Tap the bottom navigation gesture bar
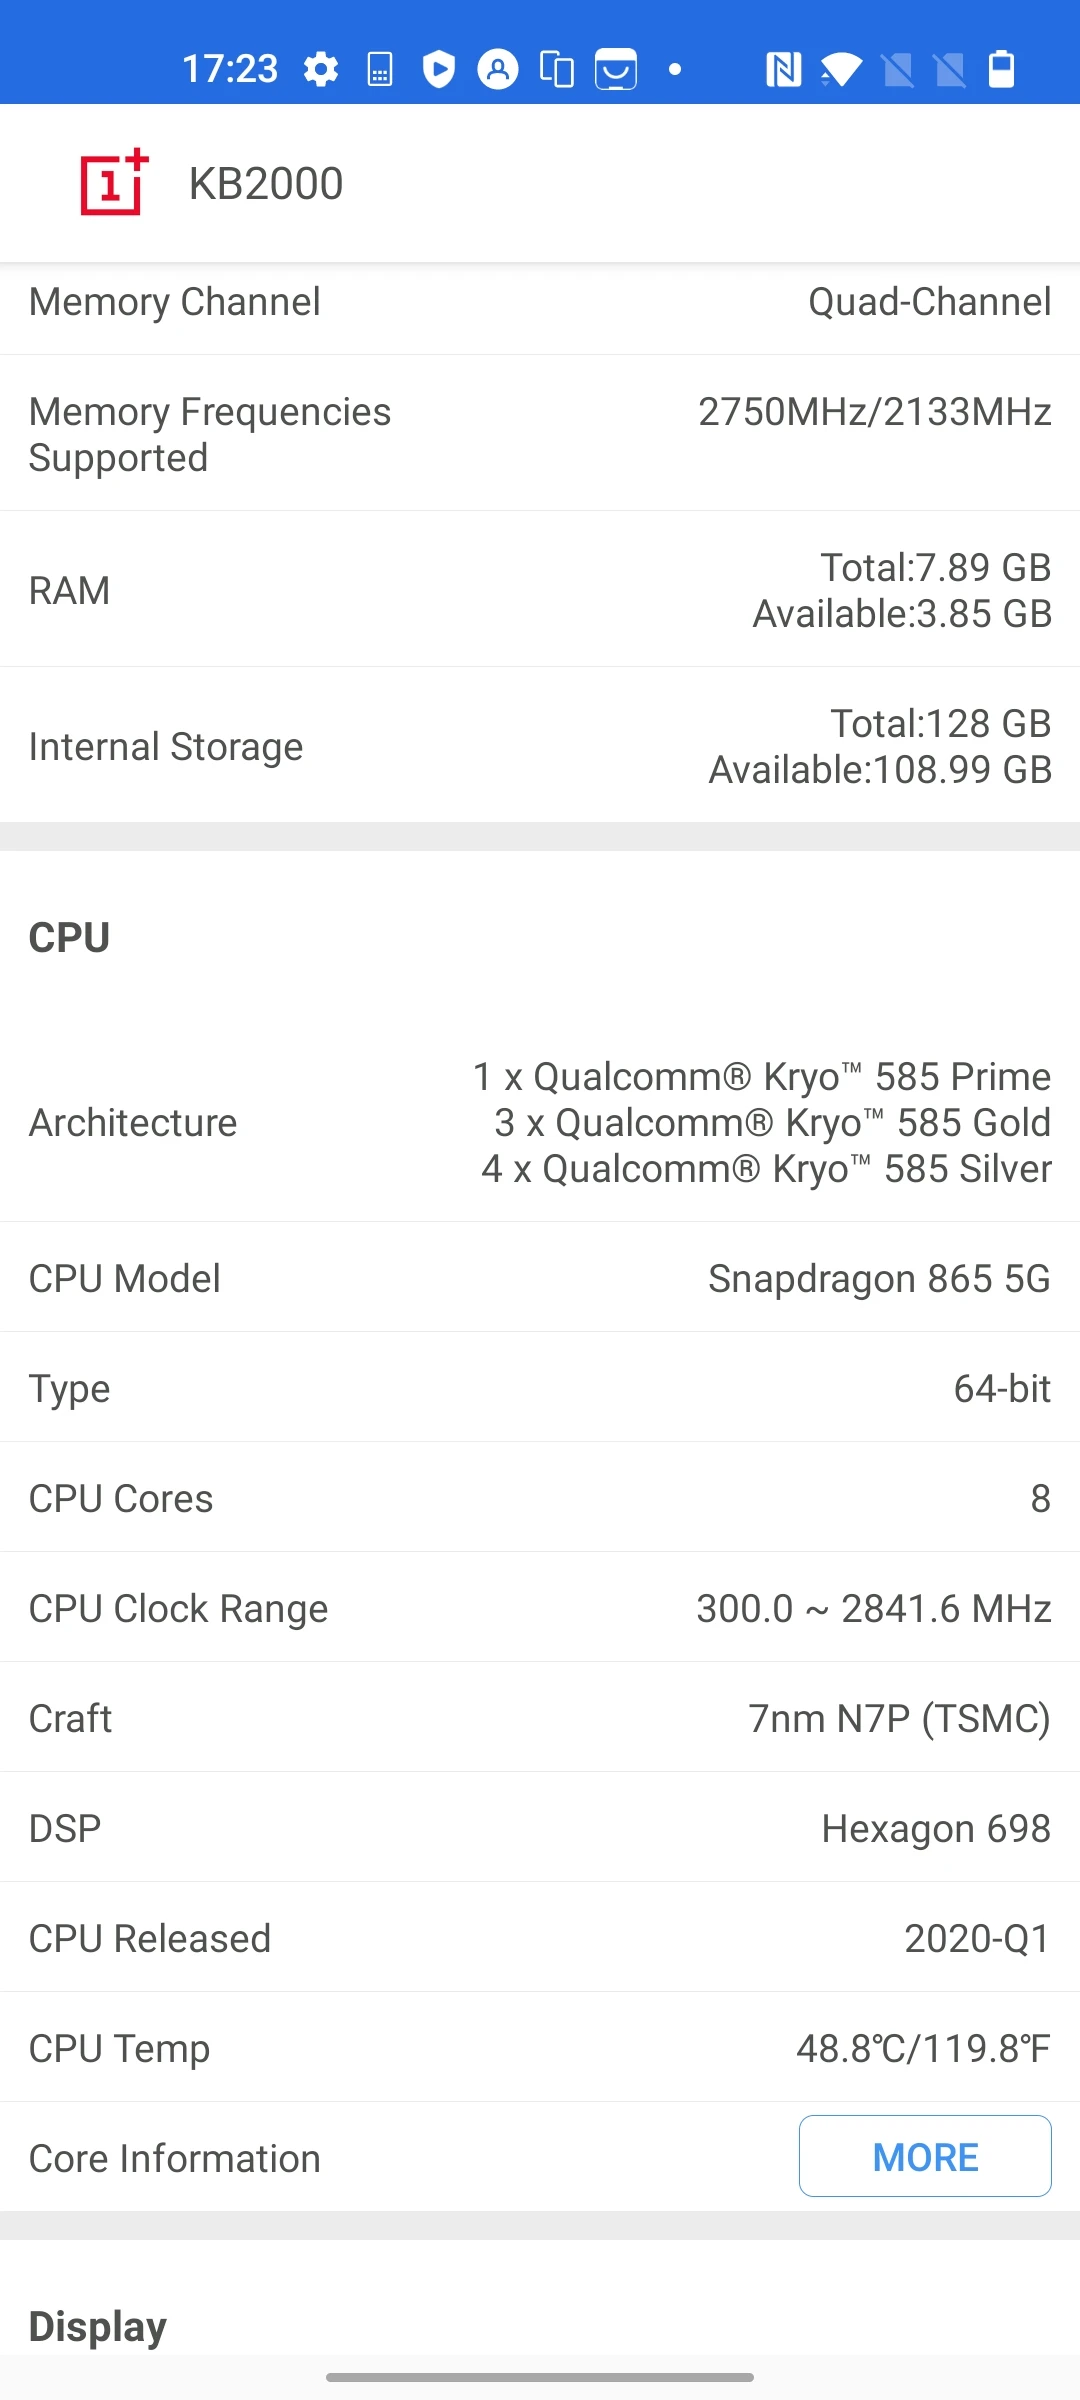 [540, 2377]
